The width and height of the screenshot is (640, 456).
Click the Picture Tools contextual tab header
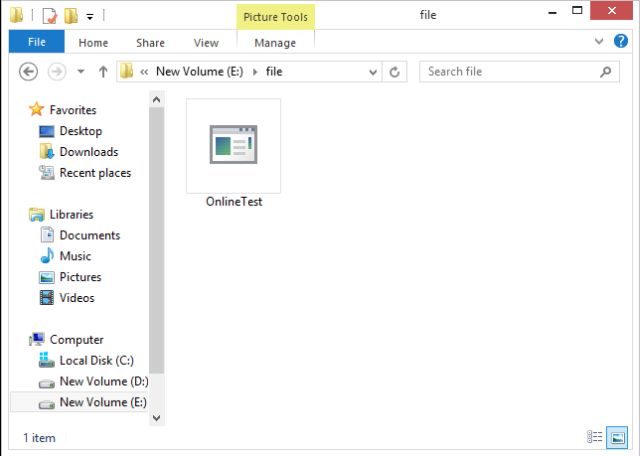tap(276, 17)
